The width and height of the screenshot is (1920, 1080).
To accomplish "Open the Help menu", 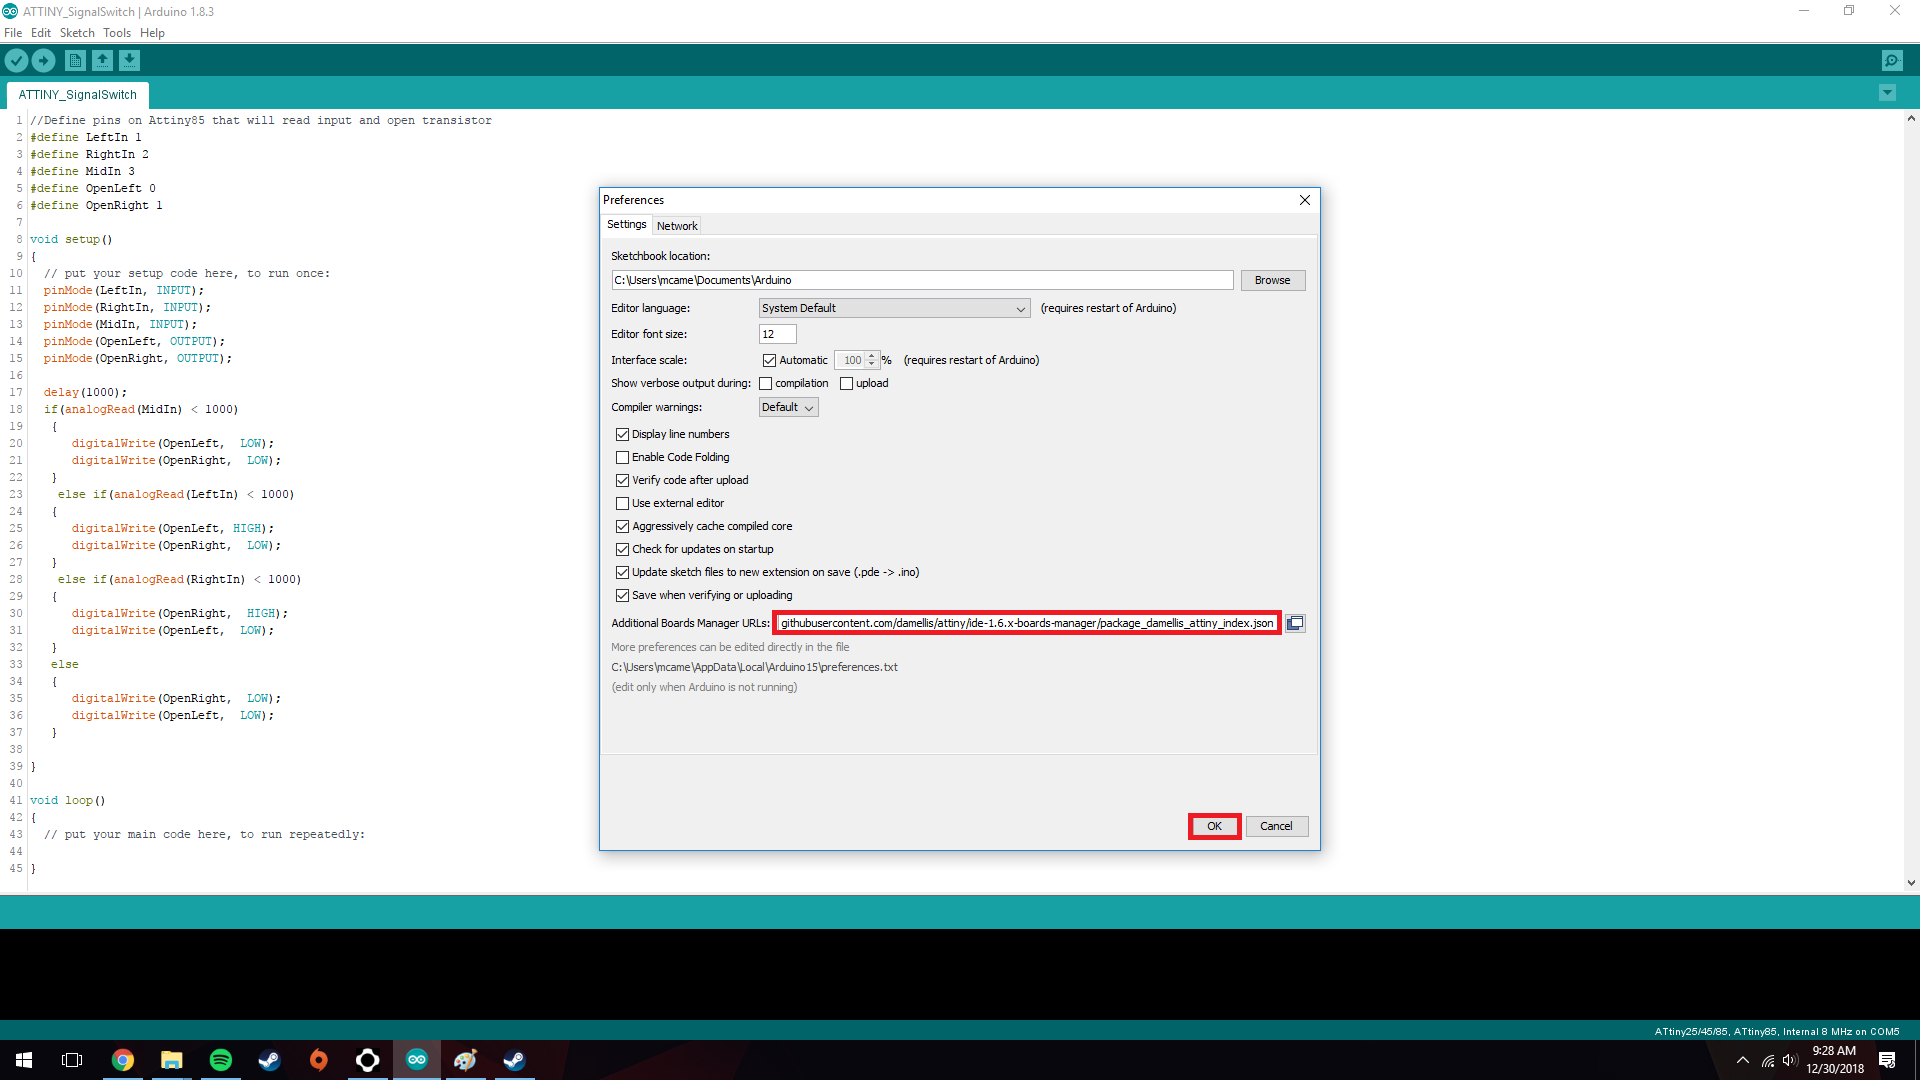I will pyautogui.click(x=152, y=33).
